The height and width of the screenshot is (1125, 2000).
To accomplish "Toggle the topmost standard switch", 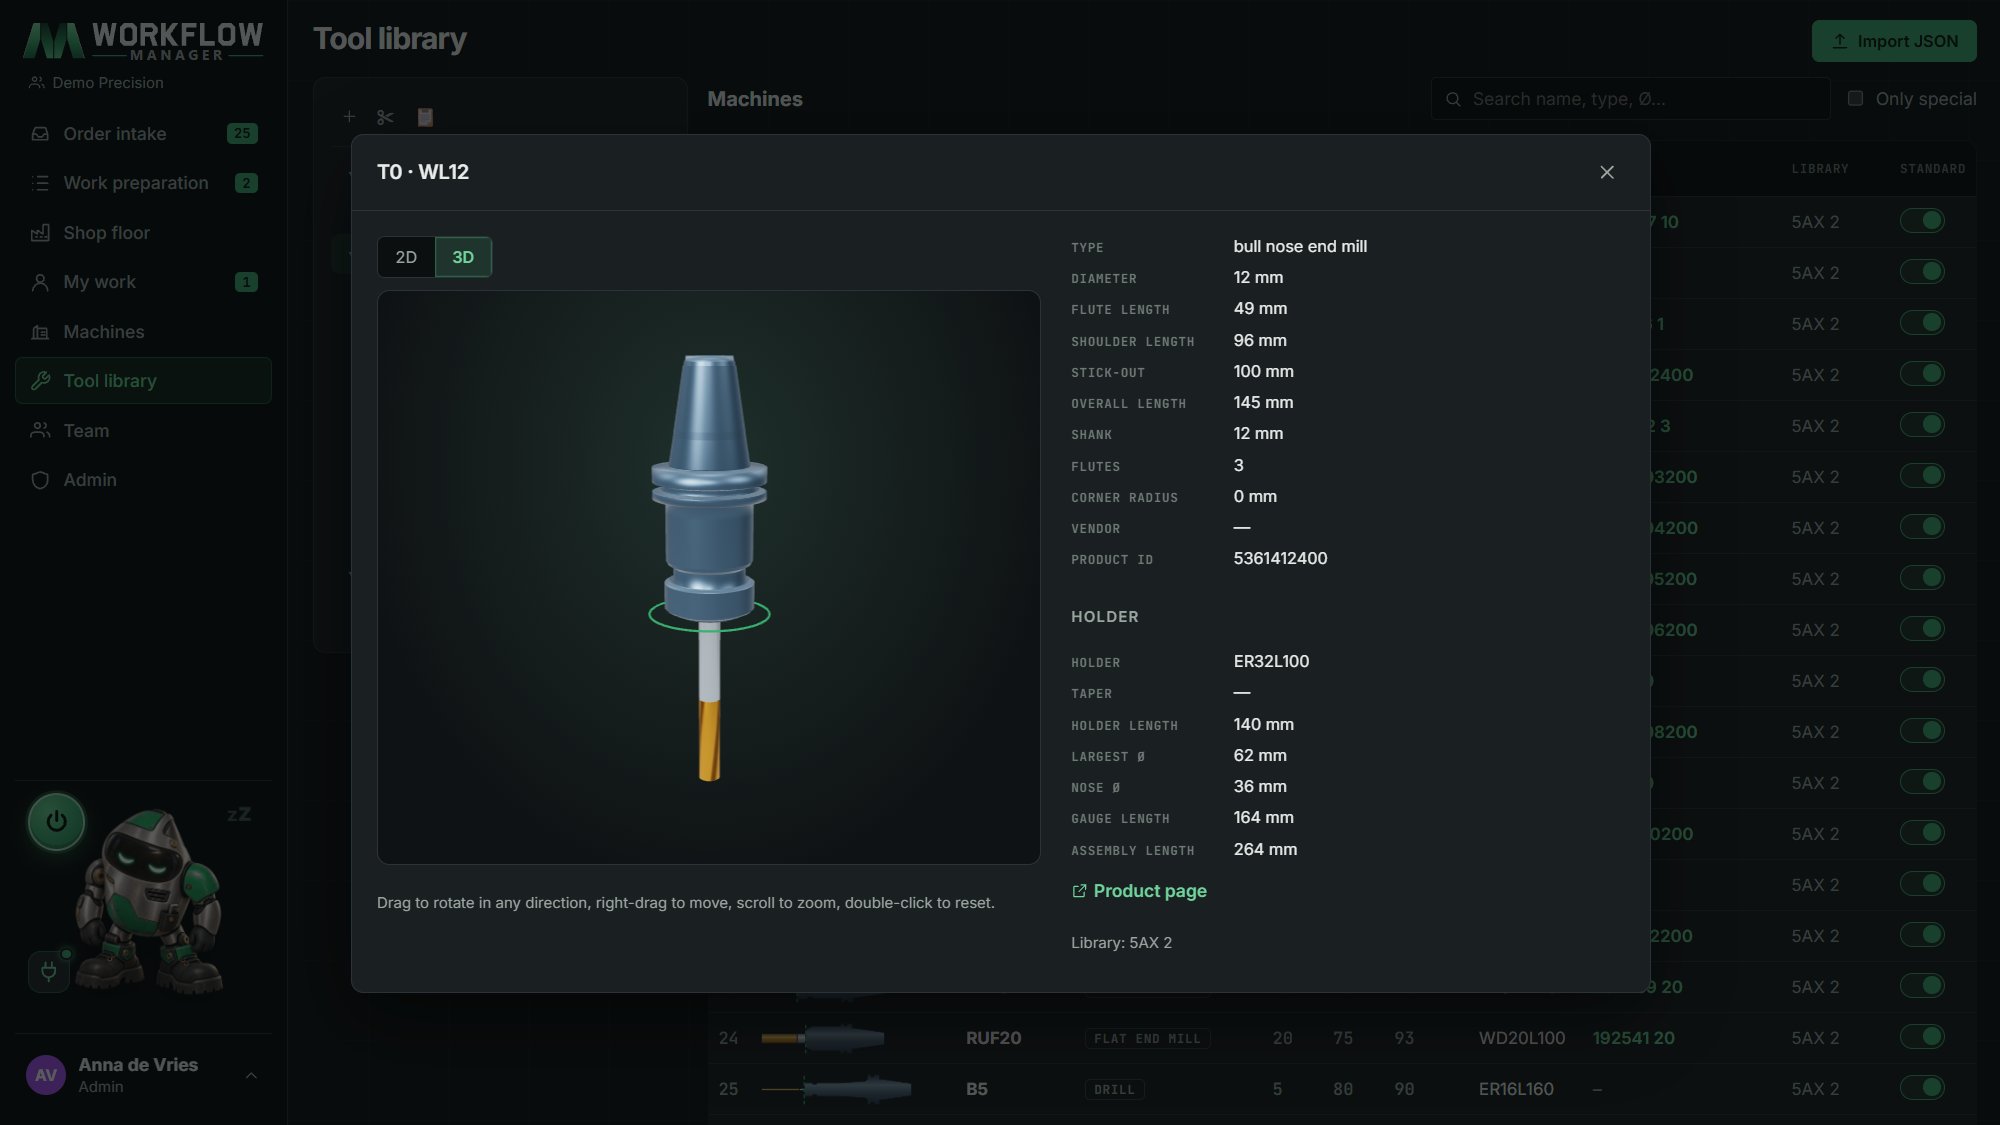I will click(x=1921, y=220).
